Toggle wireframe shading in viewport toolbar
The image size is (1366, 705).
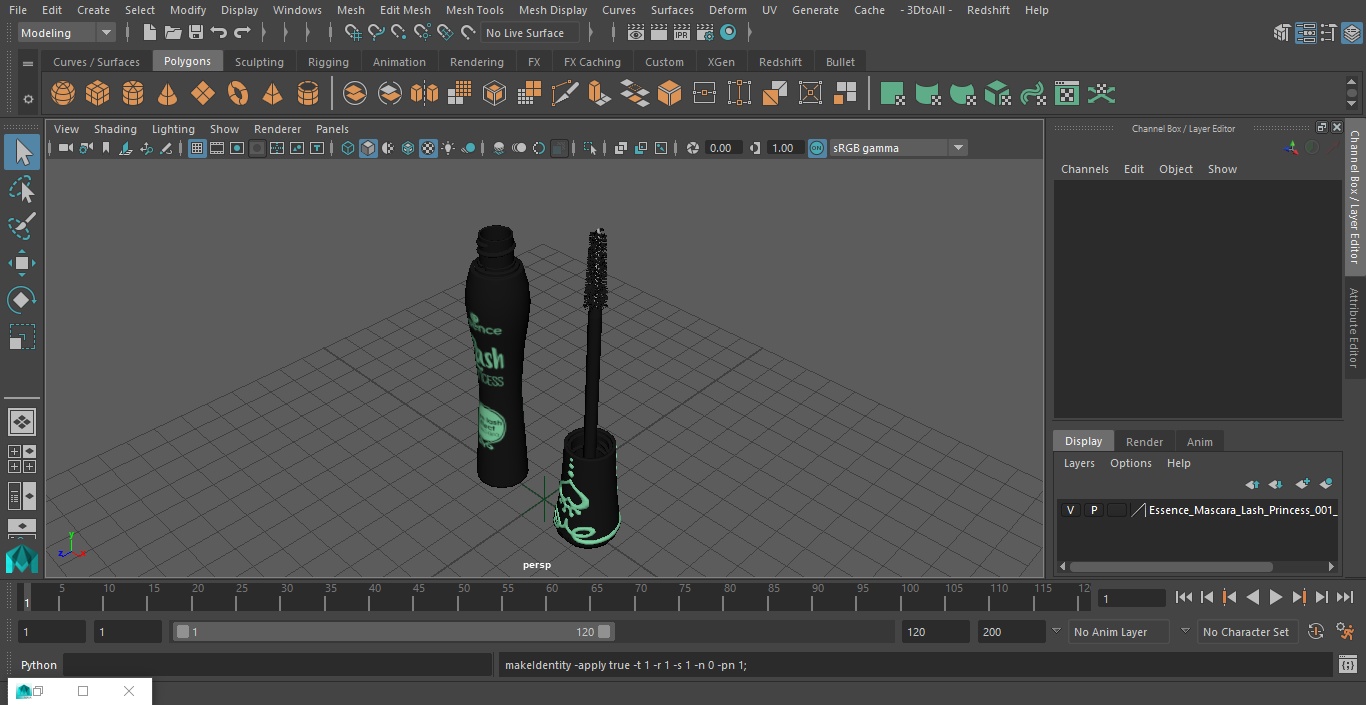pos(347,148)
